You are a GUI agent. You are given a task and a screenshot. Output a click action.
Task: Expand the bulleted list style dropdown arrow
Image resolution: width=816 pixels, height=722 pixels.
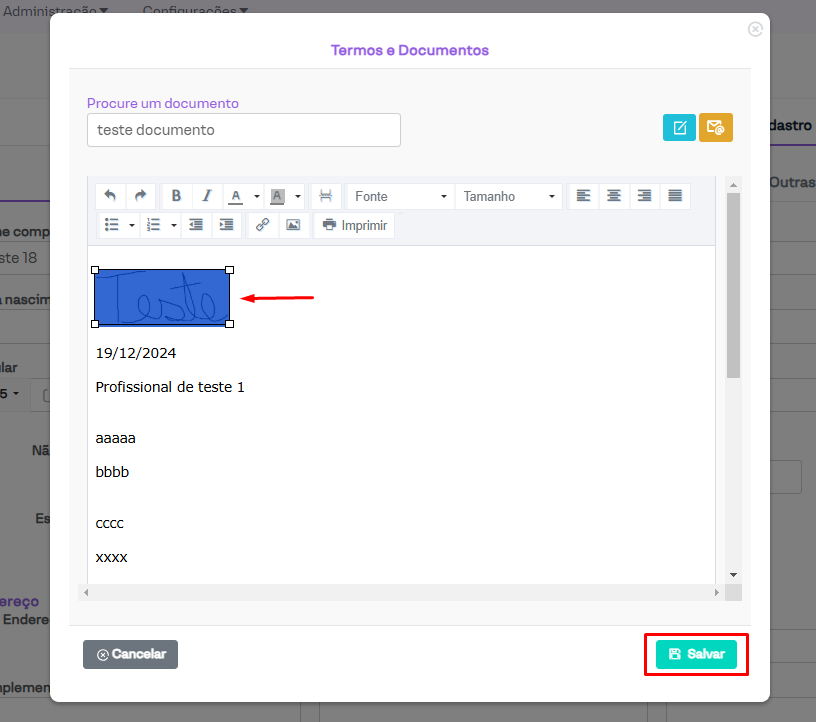click(132, 225)
